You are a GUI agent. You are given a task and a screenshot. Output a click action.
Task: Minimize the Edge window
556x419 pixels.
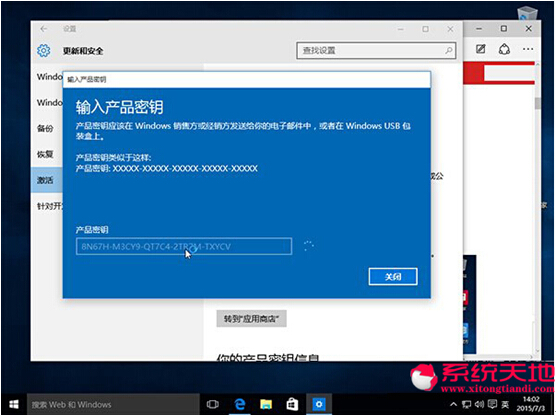479,29
